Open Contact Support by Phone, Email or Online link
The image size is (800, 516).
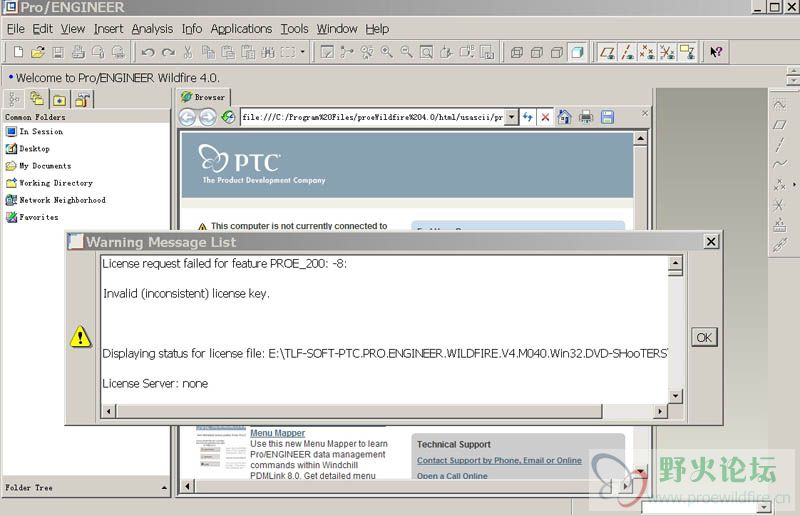pos(499,460)
